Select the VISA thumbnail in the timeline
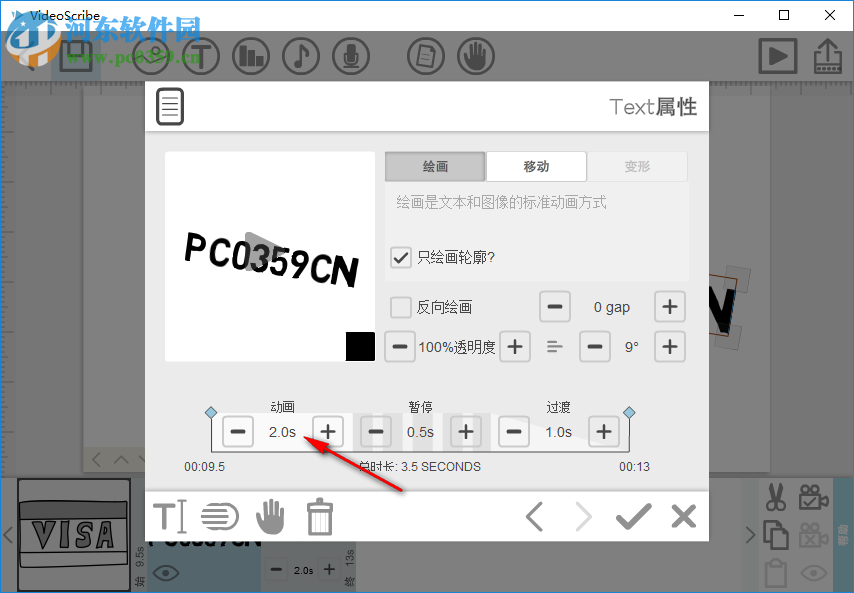The image size is (854, 593). (73, 533)
